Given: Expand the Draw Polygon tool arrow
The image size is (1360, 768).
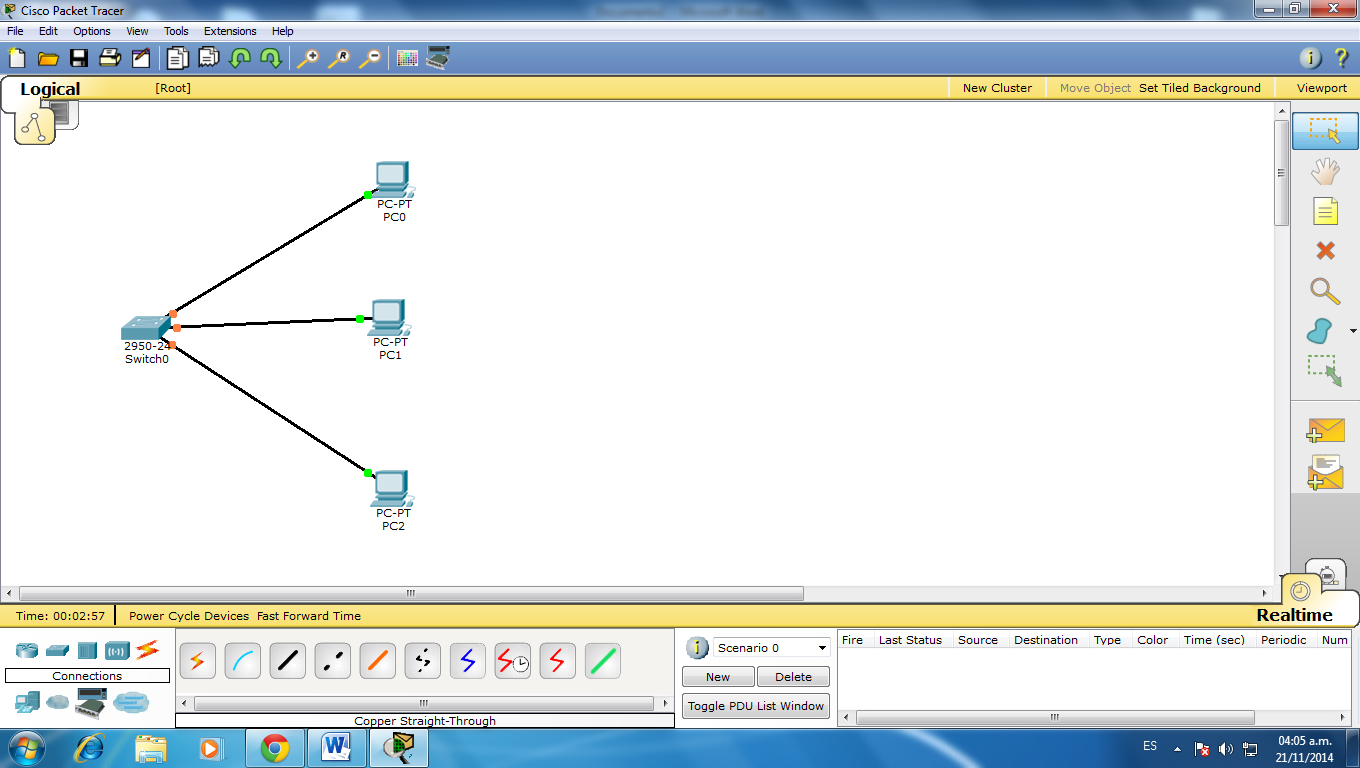Looking at the screenshot, I should [x=1353, y=331].
